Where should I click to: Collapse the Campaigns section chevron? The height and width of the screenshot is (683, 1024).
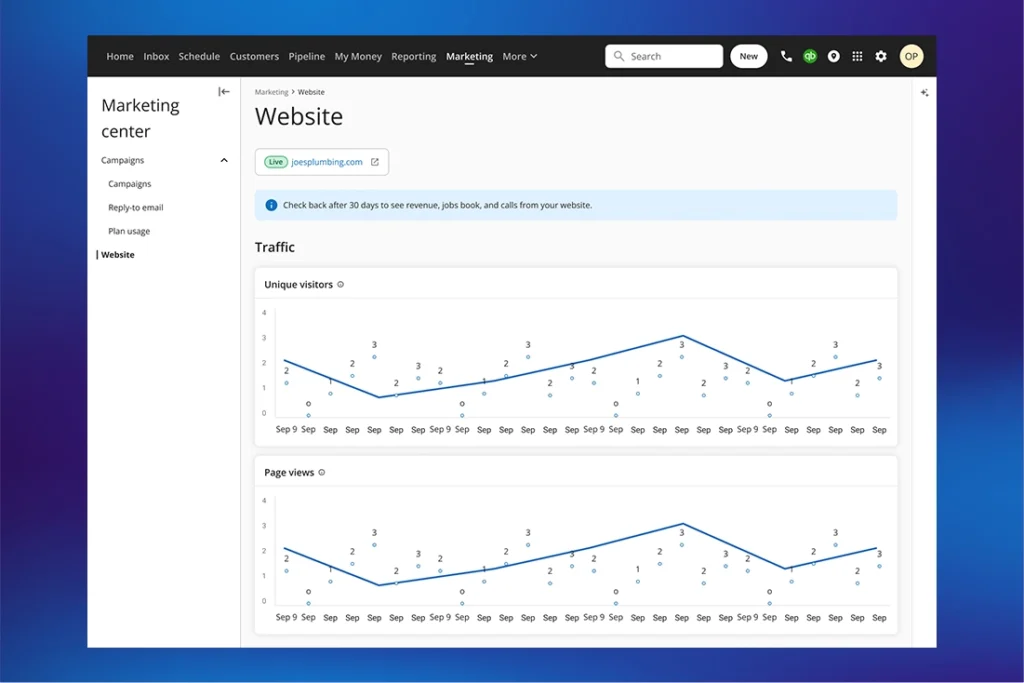223,160
